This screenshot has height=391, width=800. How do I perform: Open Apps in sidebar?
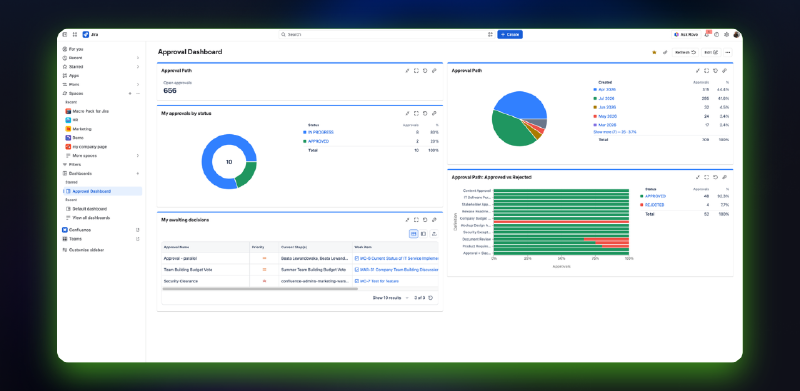coord(74,76)
